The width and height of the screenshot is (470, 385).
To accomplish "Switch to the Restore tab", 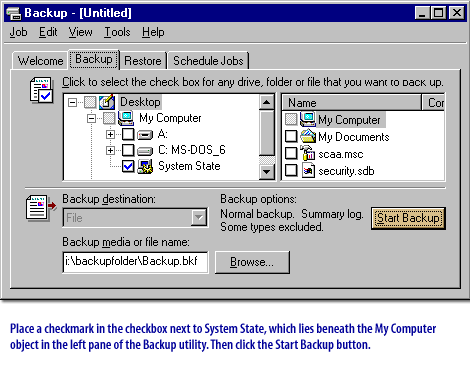I will point(143,61).
